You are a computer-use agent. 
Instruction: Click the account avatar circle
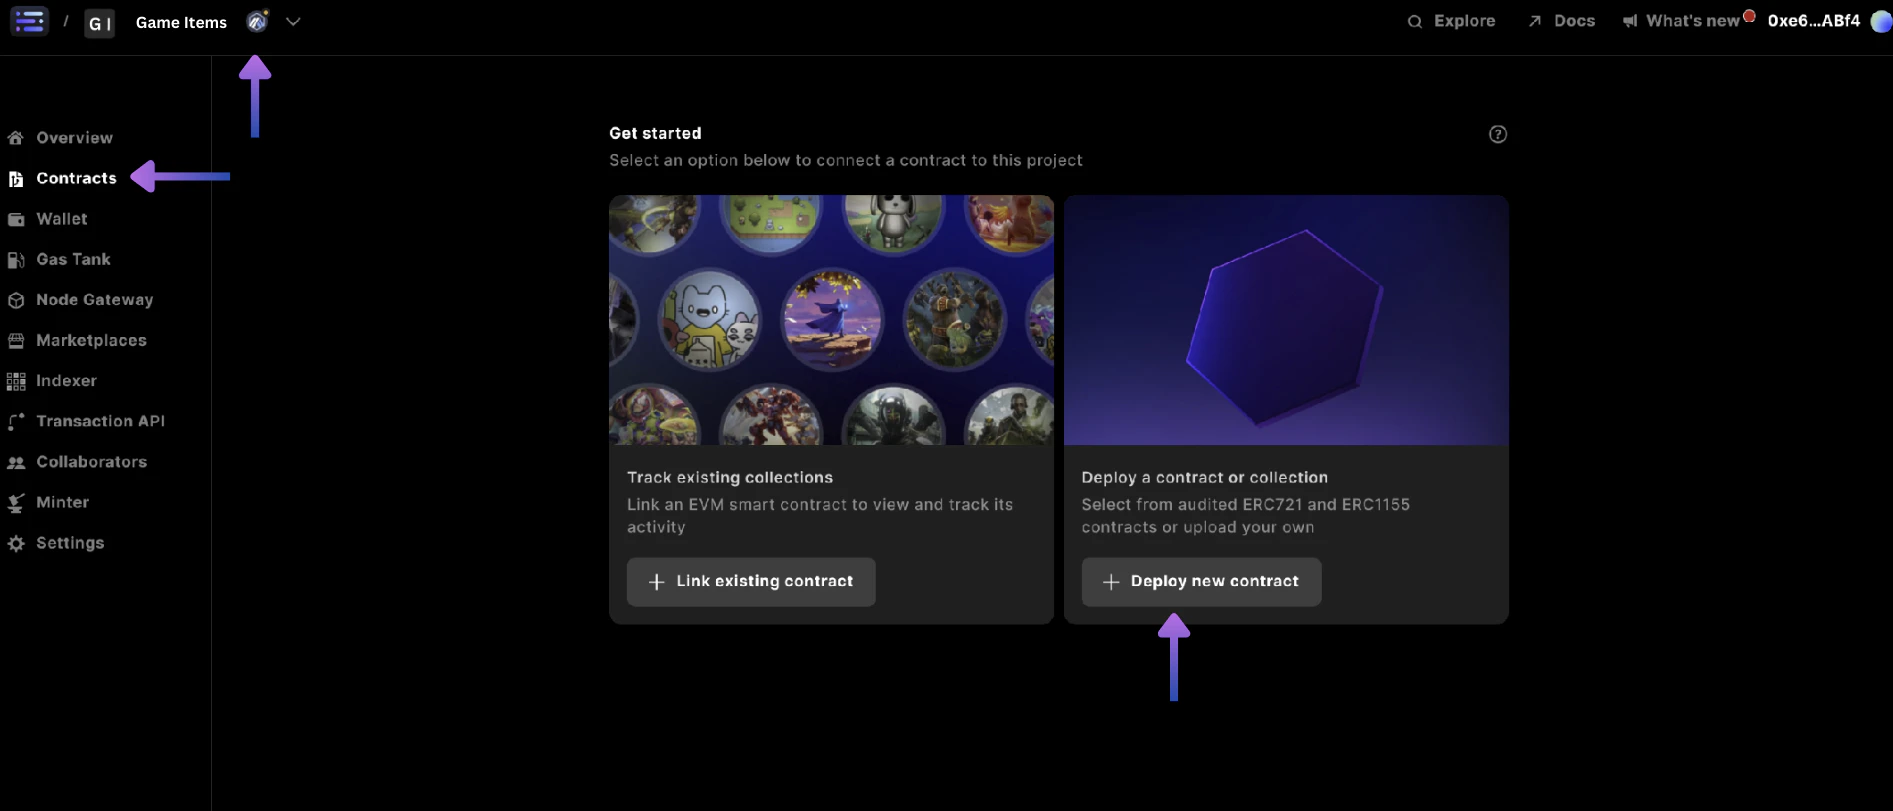1881,21
